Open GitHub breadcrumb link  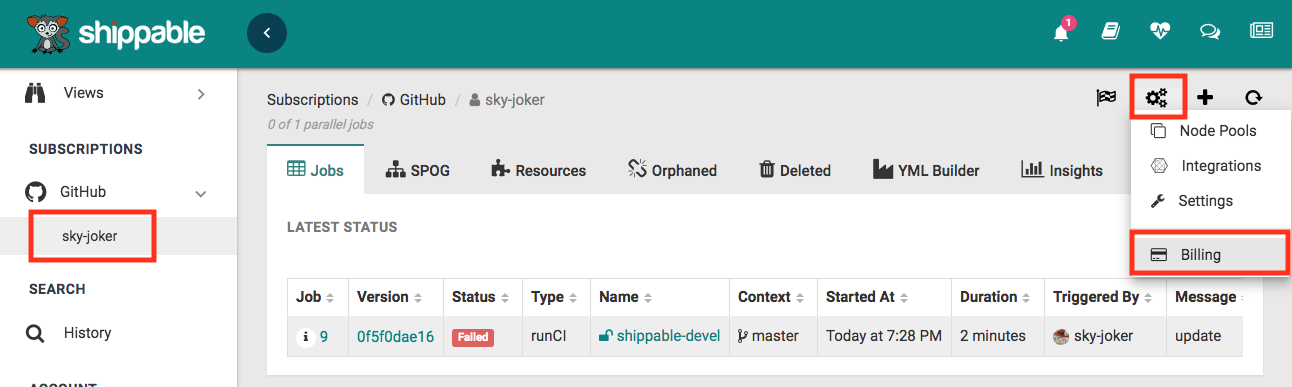pos(414,100)
